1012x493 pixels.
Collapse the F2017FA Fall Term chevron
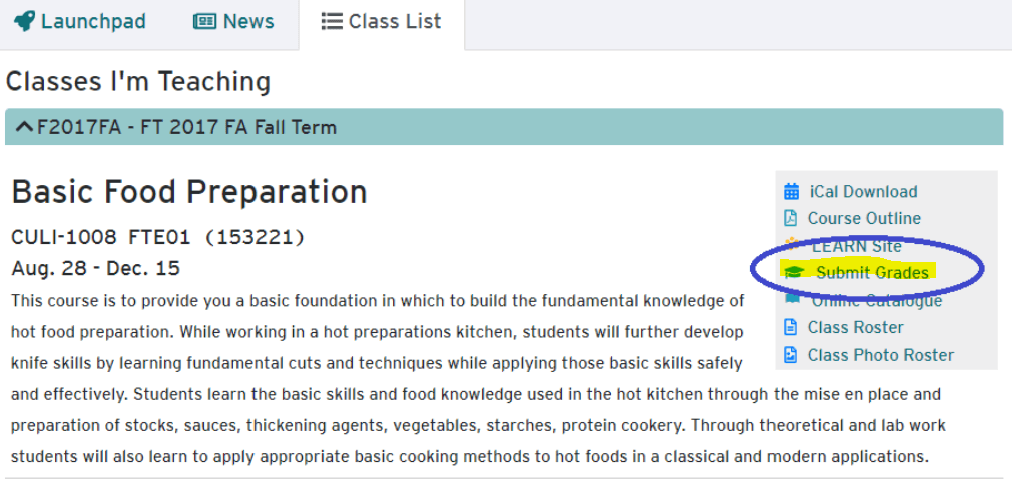24,127
